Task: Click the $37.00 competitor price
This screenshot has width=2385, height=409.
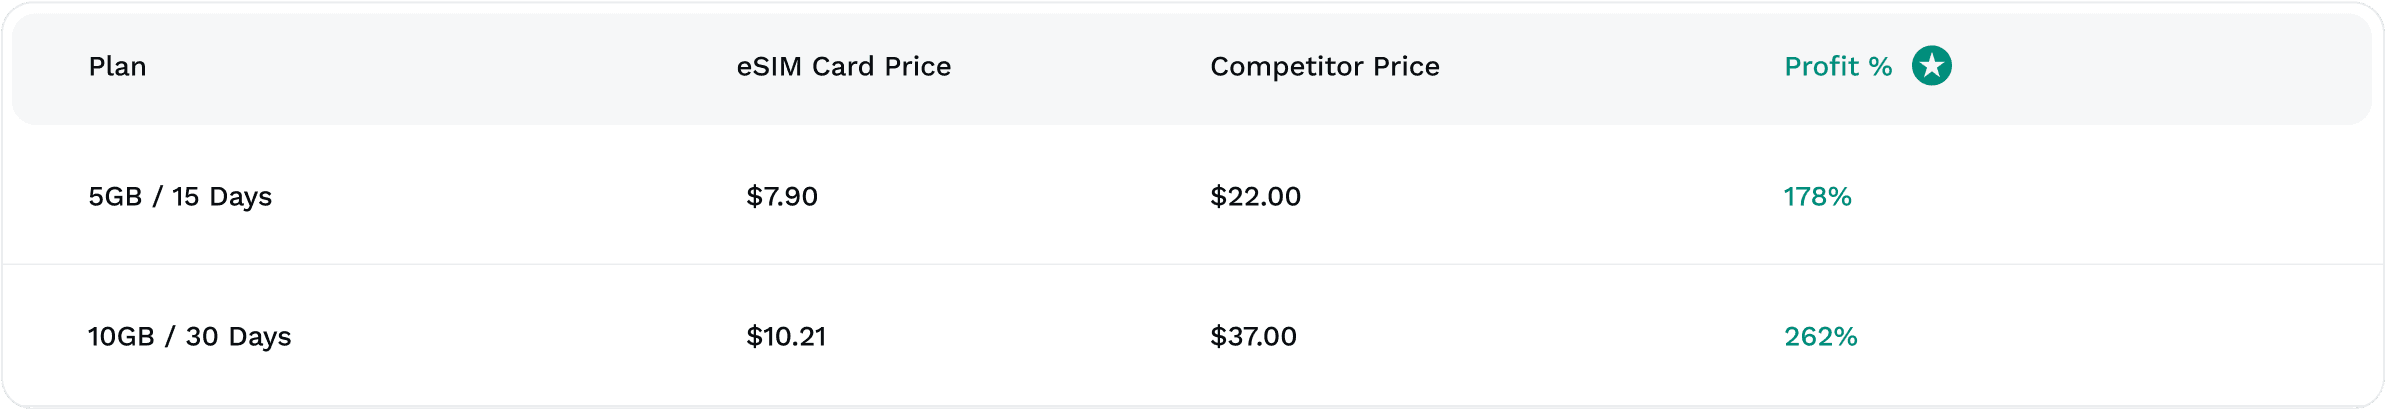Action: coord(1253,336)
